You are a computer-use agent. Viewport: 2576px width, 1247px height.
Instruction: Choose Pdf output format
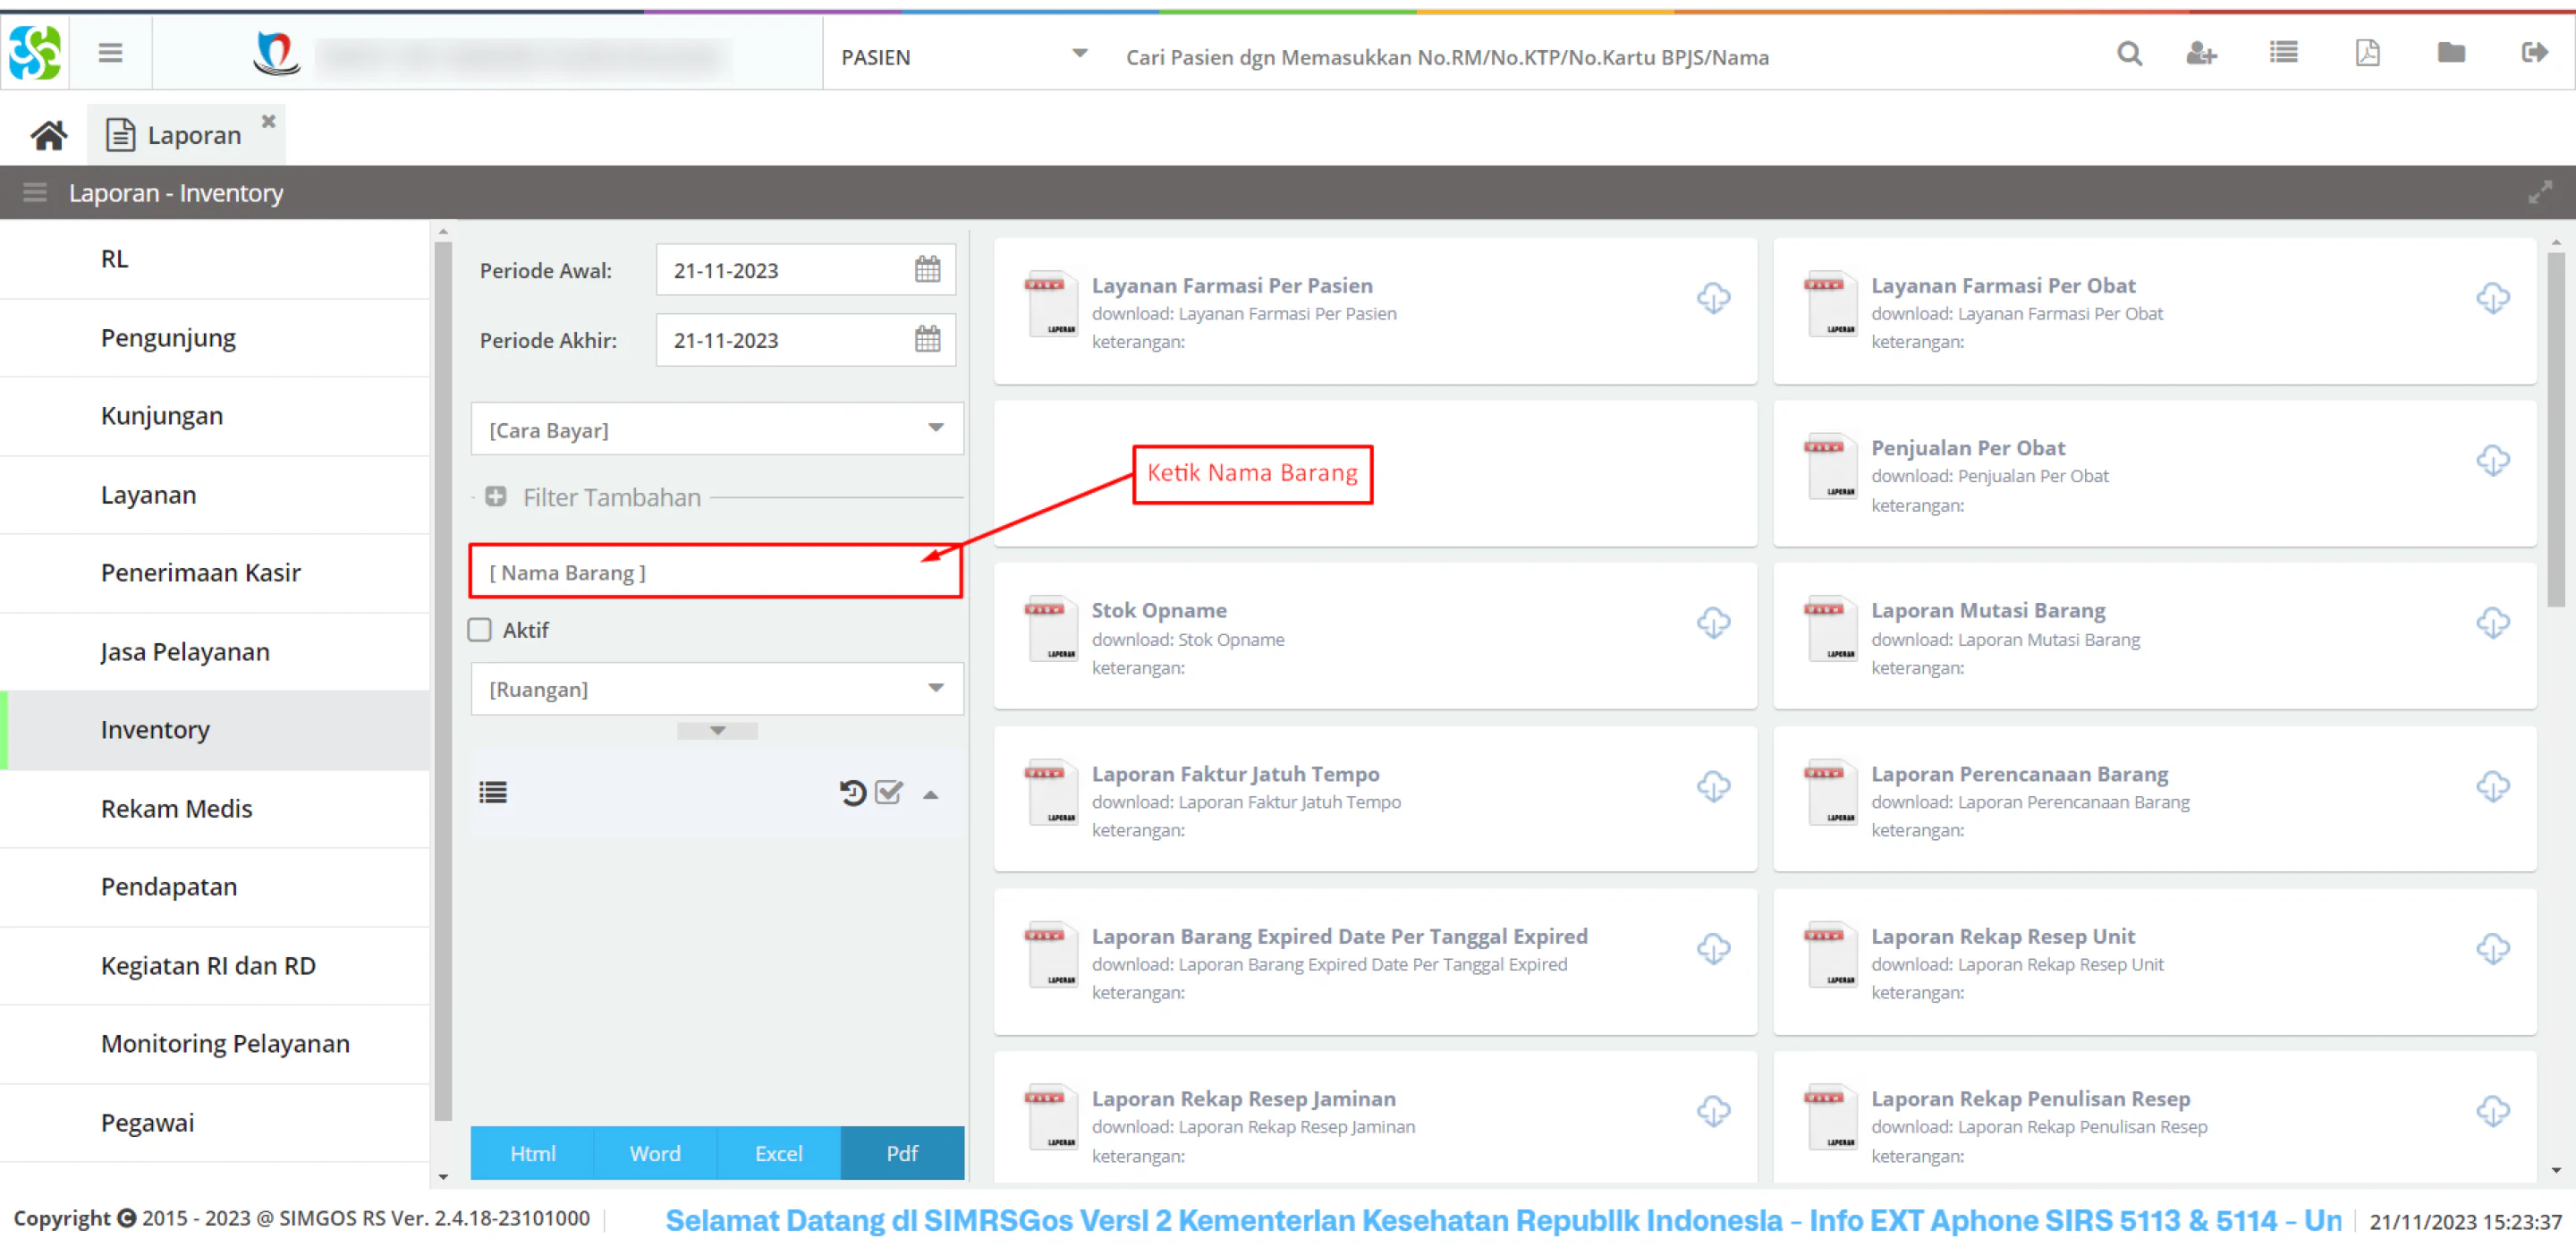(902, 1153)
